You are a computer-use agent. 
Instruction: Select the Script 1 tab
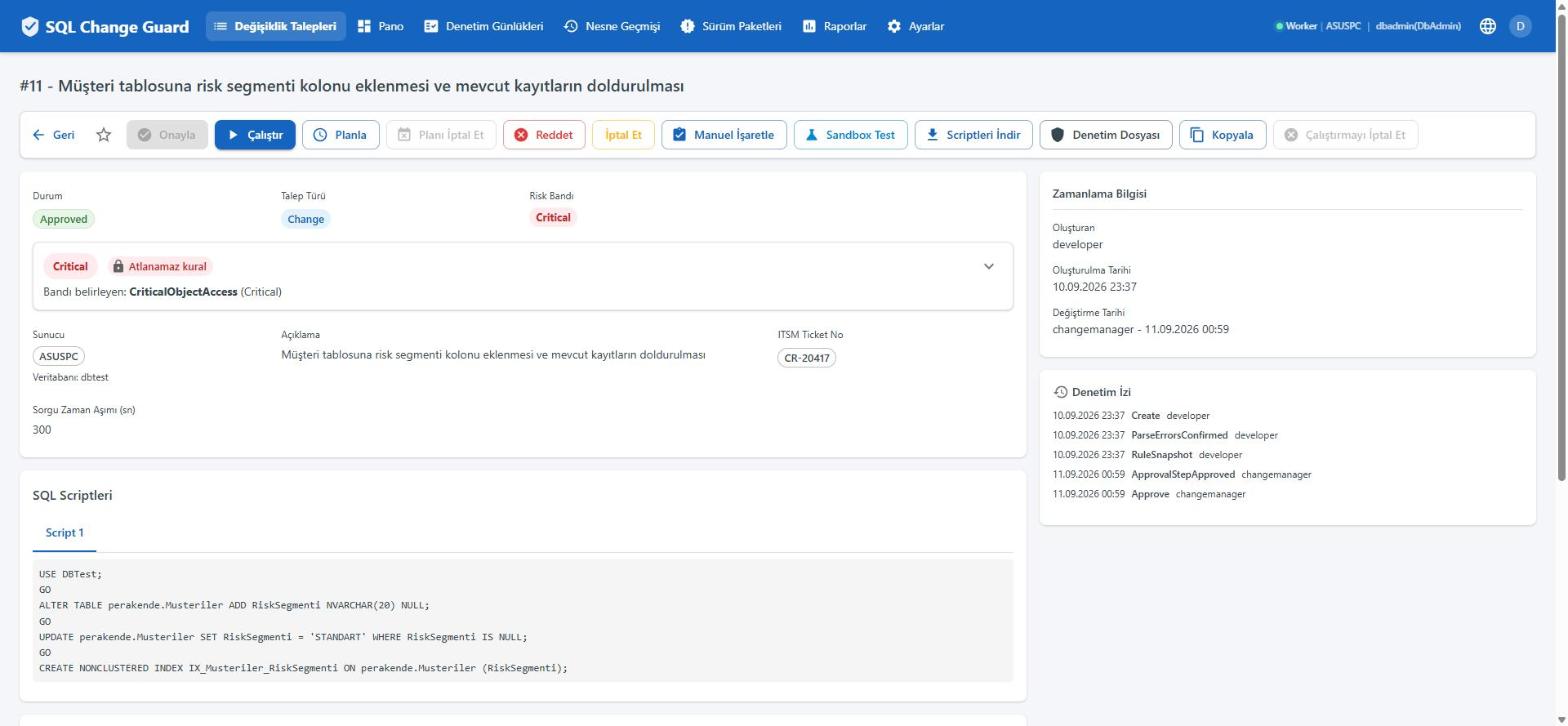pyautogui.click(x=64, y=532)
